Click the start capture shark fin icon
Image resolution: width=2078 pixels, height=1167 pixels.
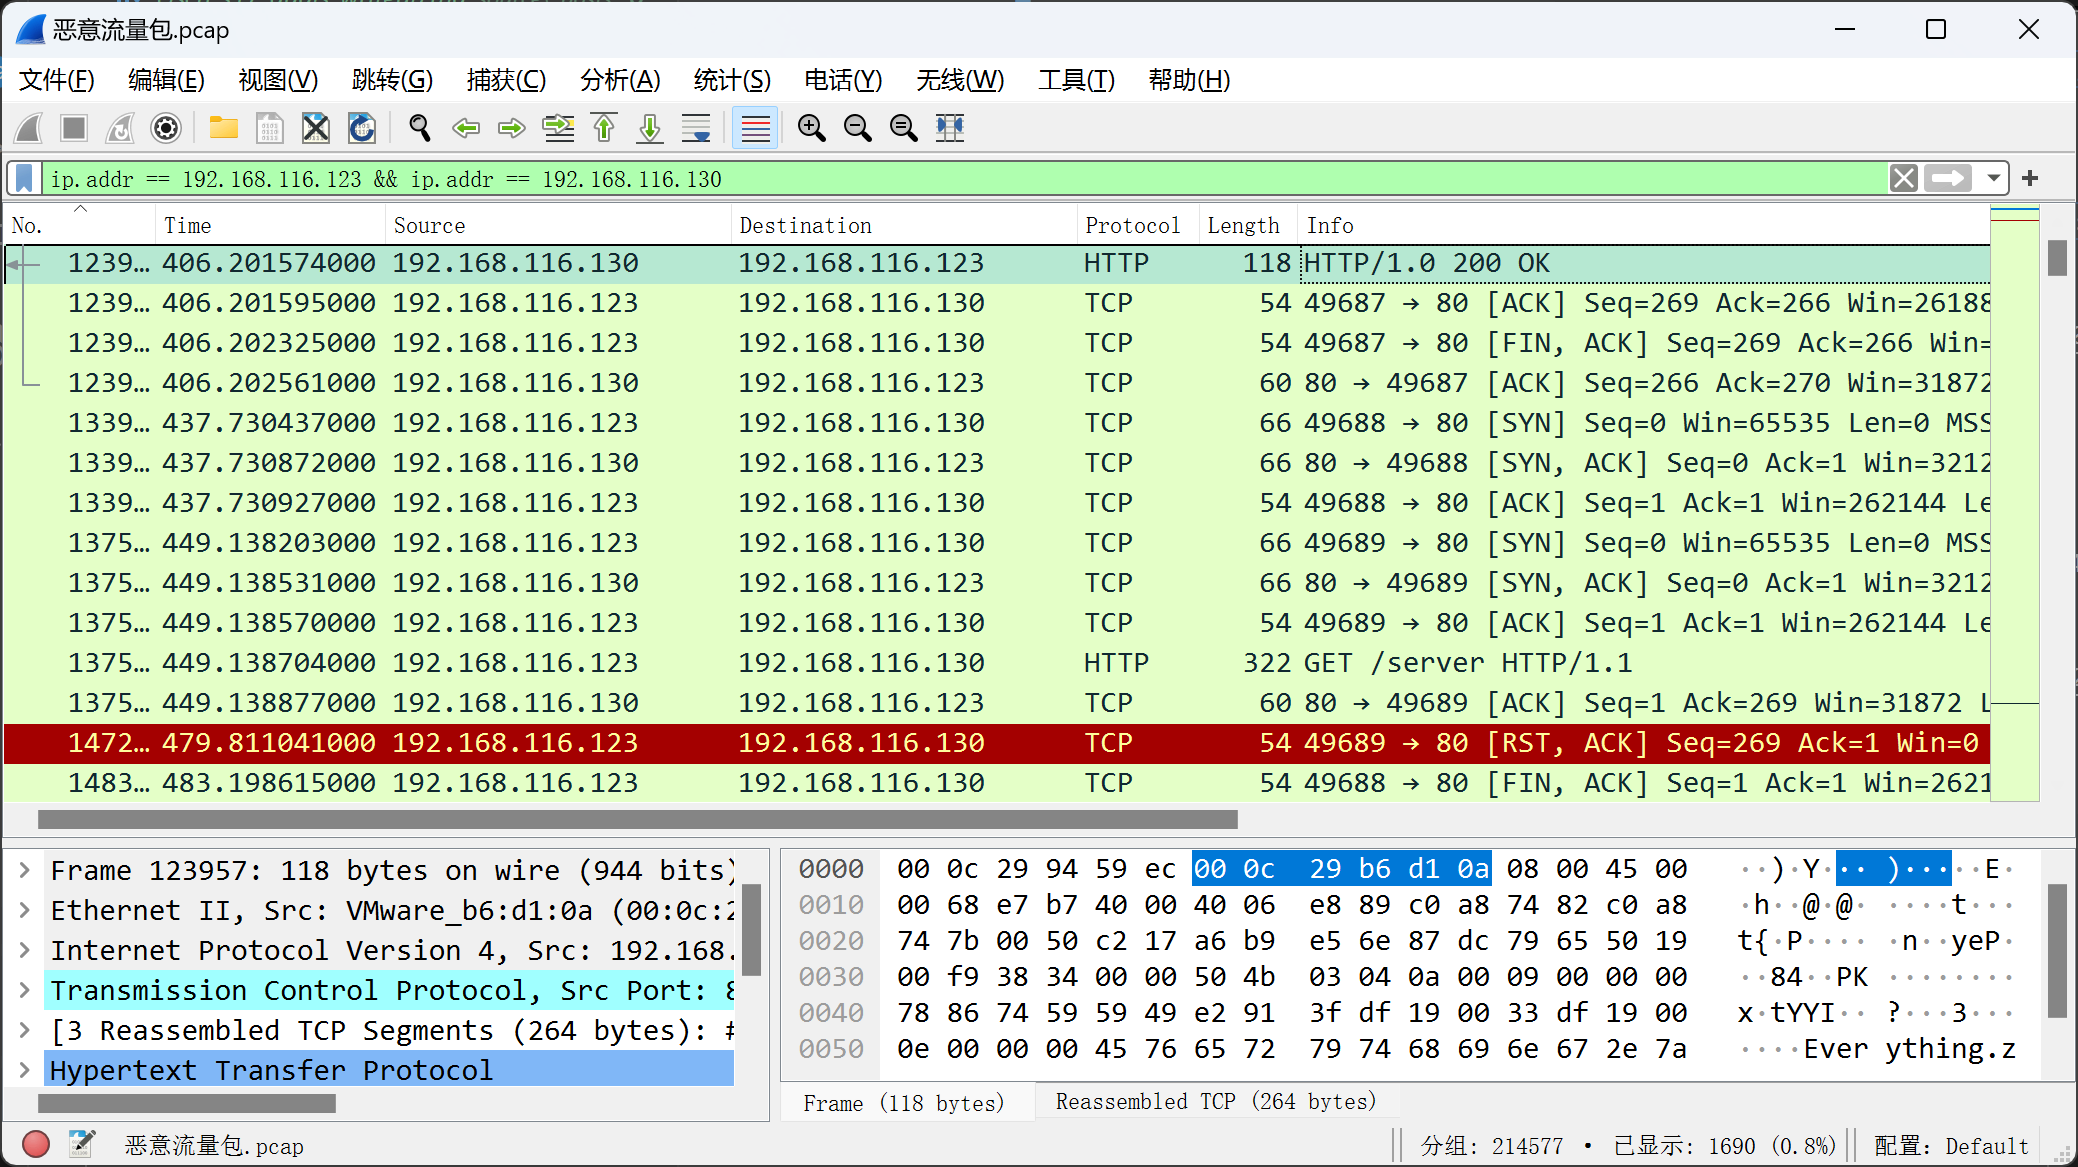30,128
